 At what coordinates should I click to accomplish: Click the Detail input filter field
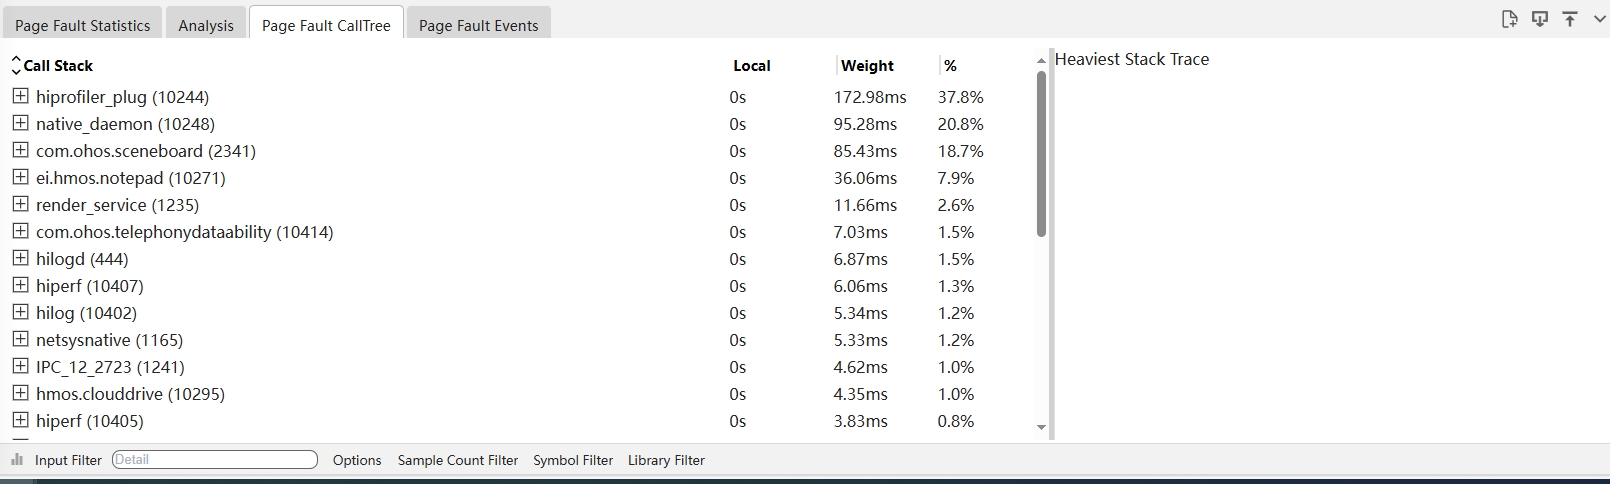click(x=215, y=460)
